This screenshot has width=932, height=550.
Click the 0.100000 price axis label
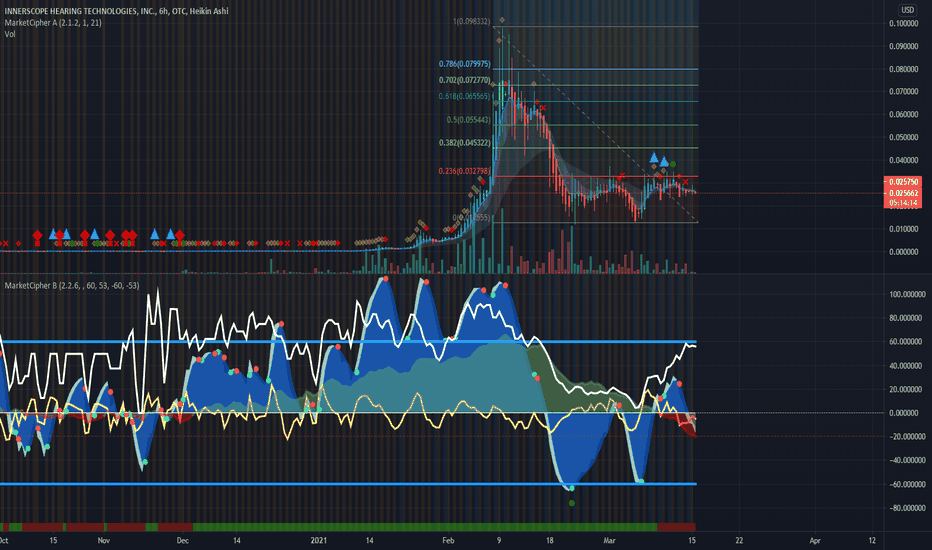click(x=903, y=23)
